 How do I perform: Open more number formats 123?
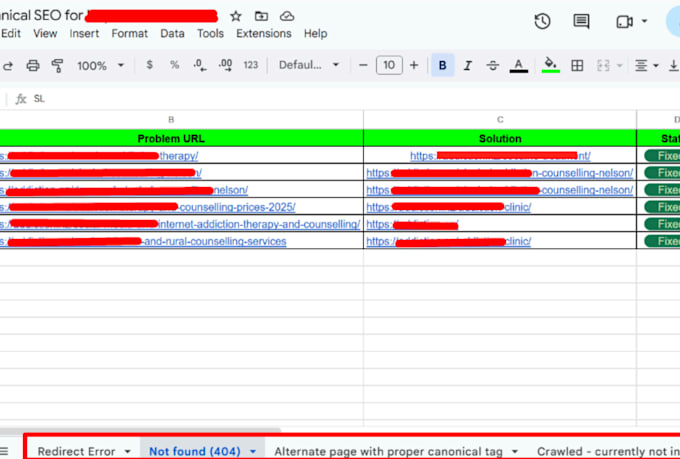pyautogui.click(x=251, y=65)
